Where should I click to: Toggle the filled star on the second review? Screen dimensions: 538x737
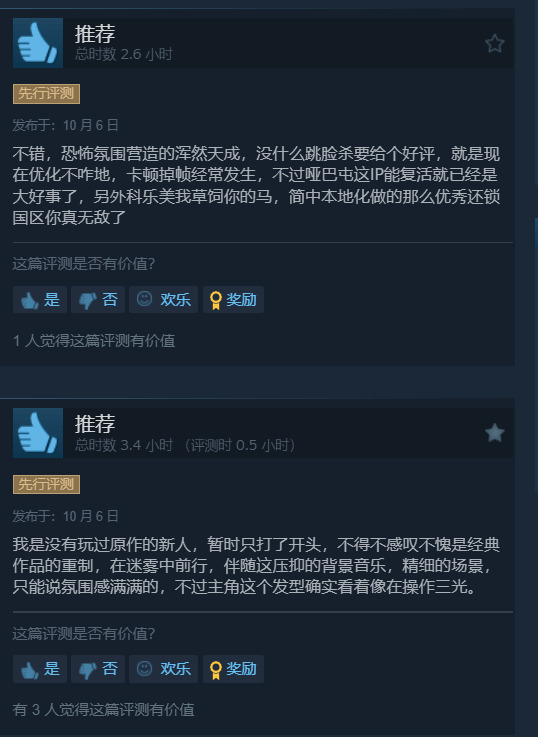494,433
